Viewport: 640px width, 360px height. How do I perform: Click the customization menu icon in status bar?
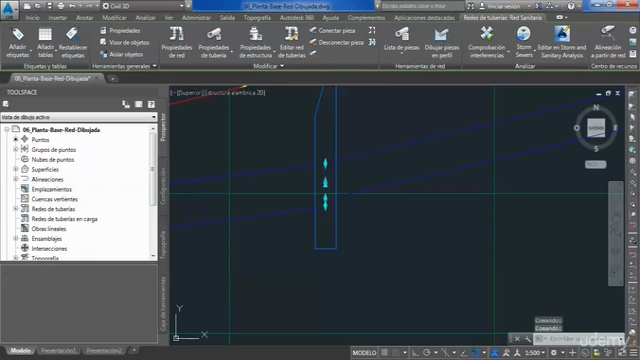click(x=633, y=353)
